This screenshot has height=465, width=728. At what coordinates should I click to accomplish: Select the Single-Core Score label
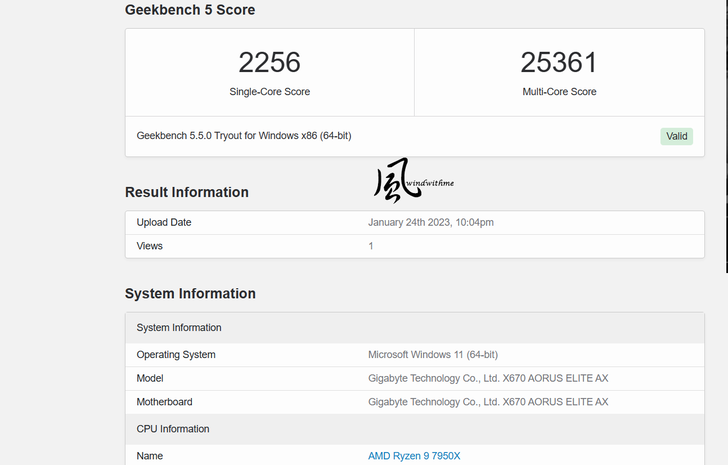pyautogui.click(x=269, y=92)
